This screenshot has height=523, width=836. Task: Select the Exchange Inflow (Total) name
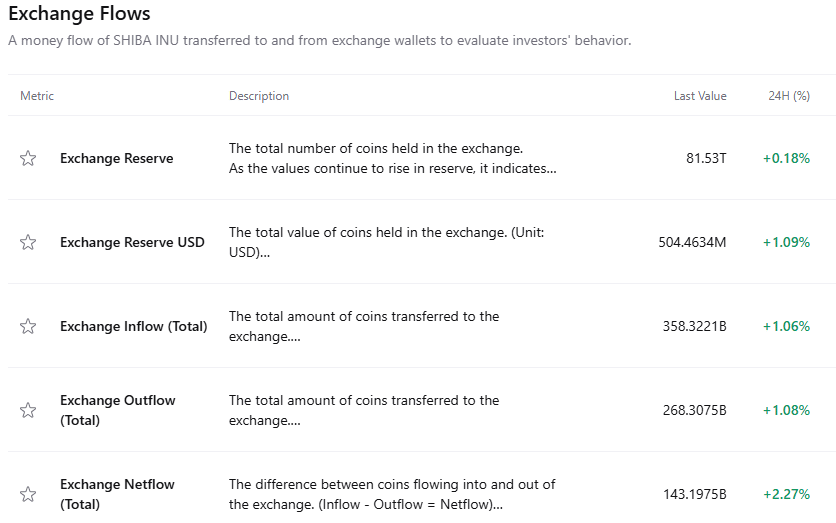[133, 326]
